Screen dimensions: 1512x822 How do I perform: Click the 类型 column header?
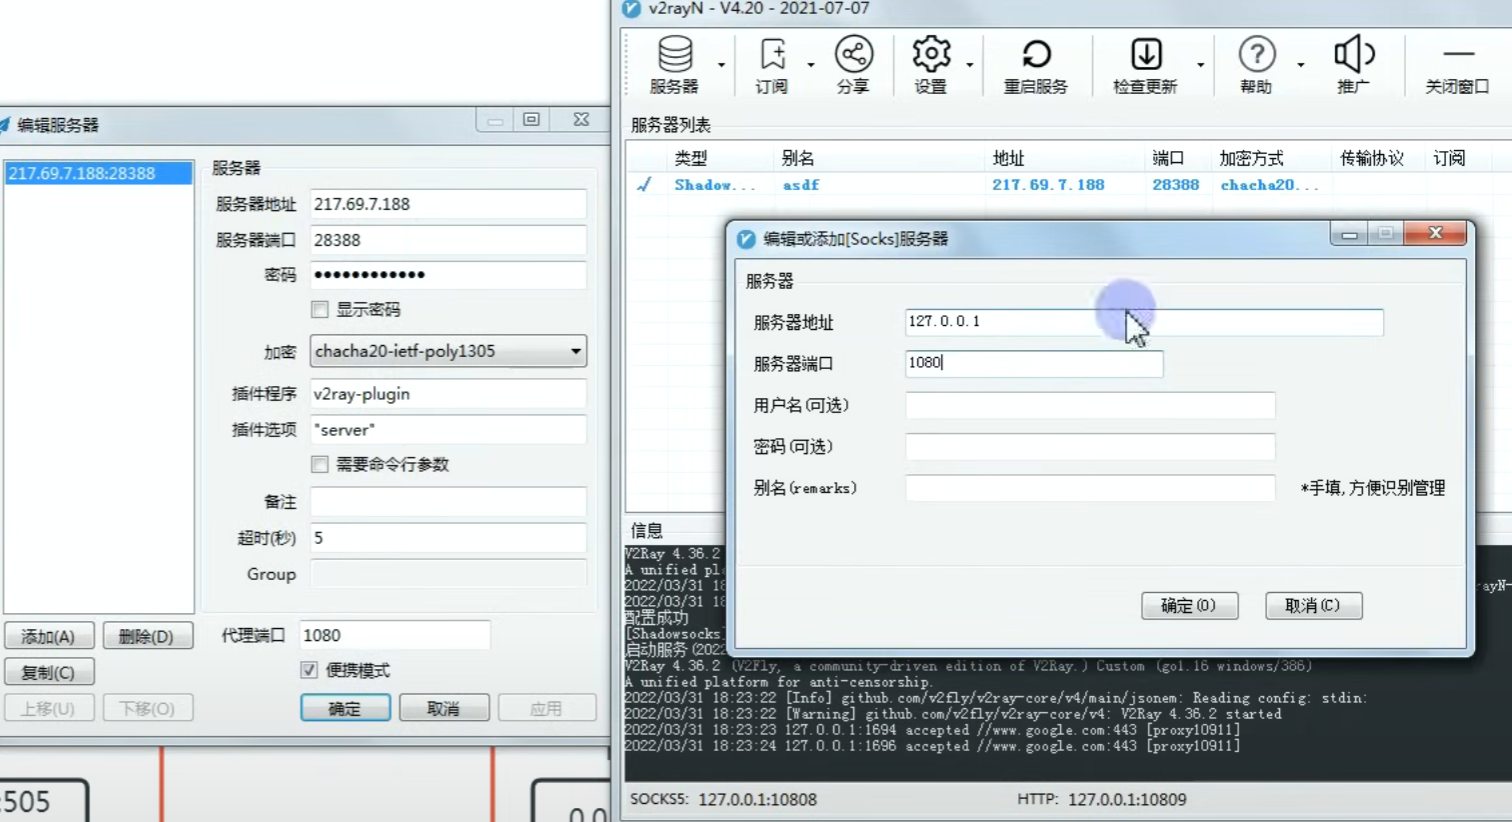click(x=691, y=158)
